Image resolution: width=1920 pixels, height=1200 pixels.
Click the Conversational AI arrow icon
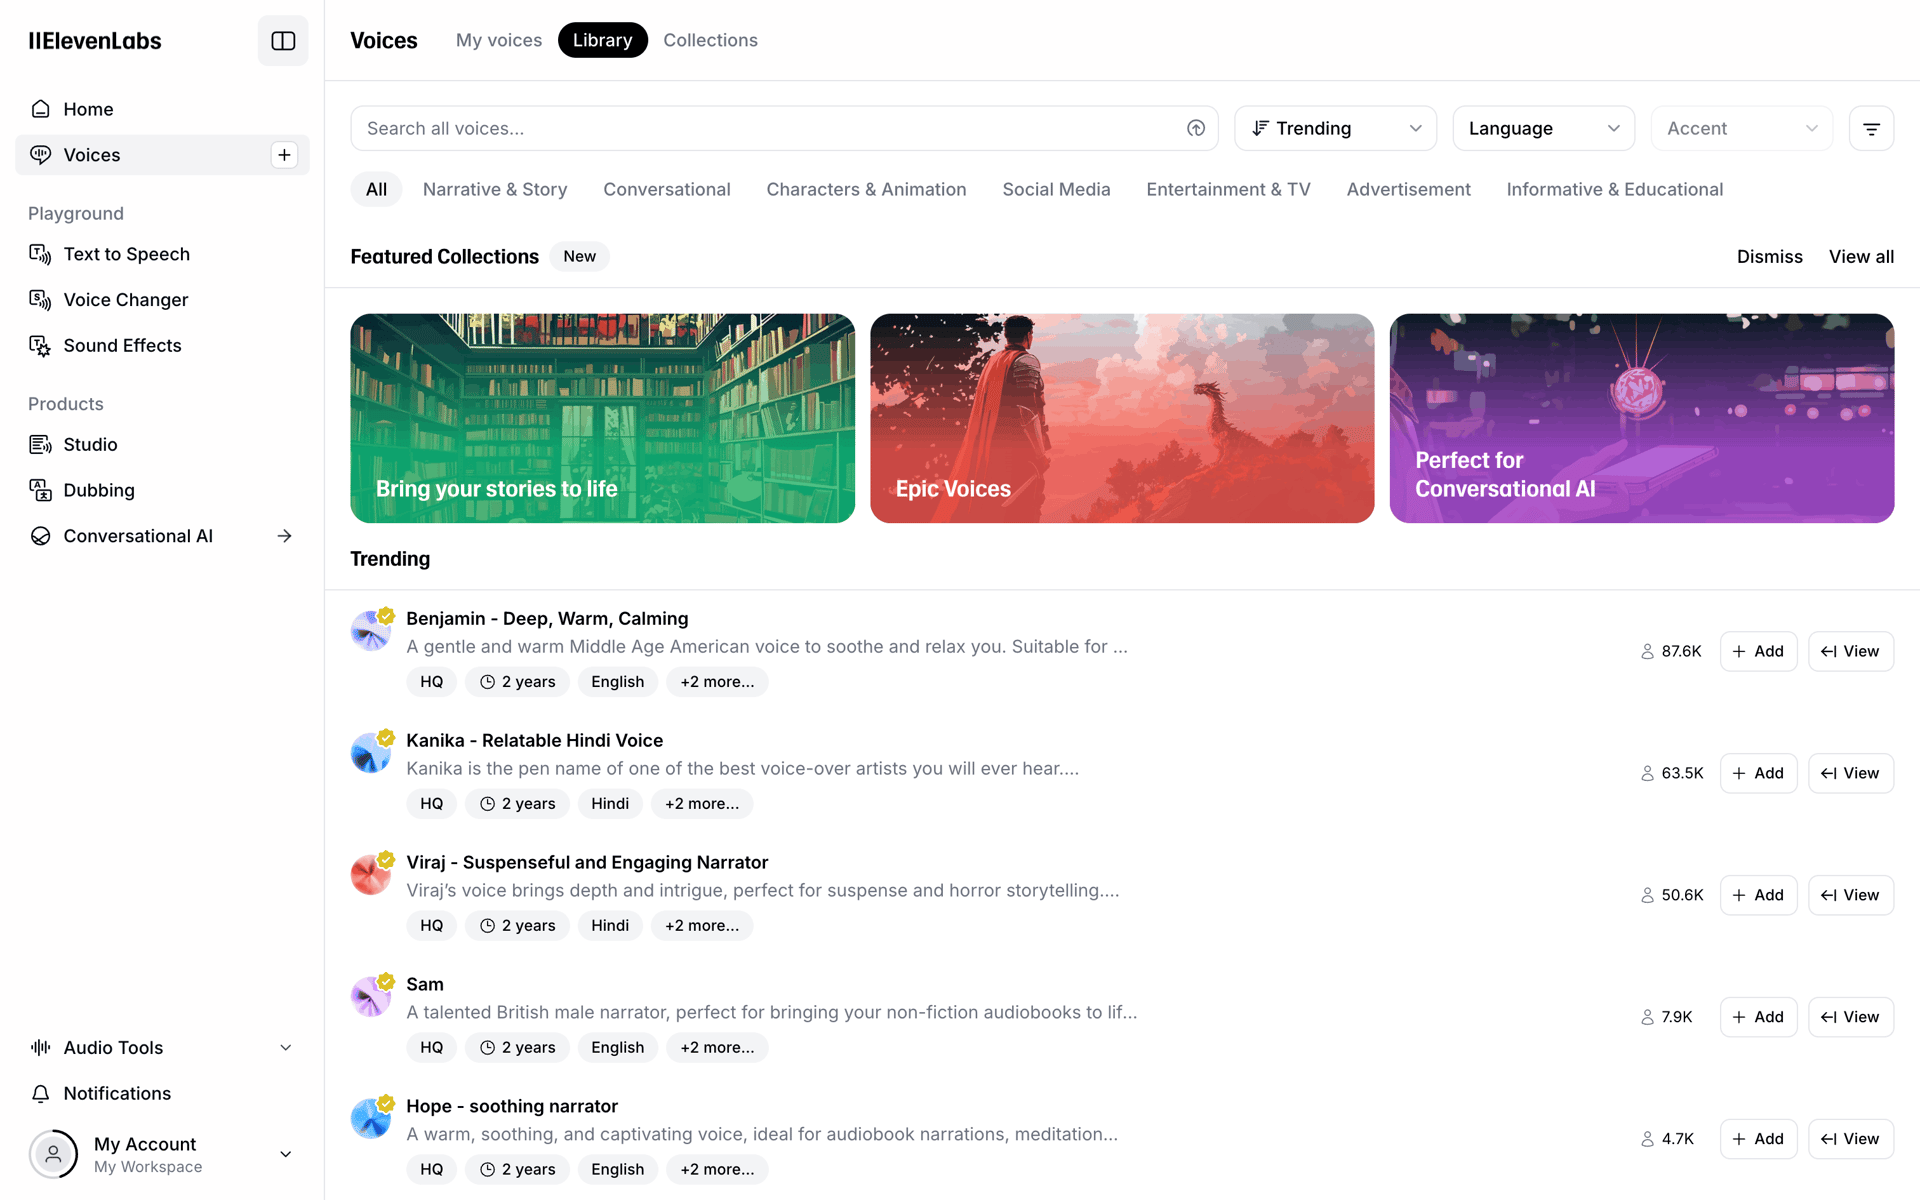284,536
